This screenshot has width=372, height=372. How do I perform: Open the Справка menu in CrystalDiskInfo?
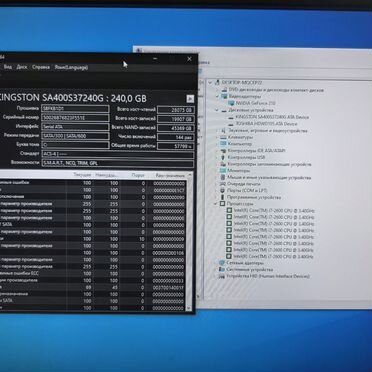tap(41, 67)
